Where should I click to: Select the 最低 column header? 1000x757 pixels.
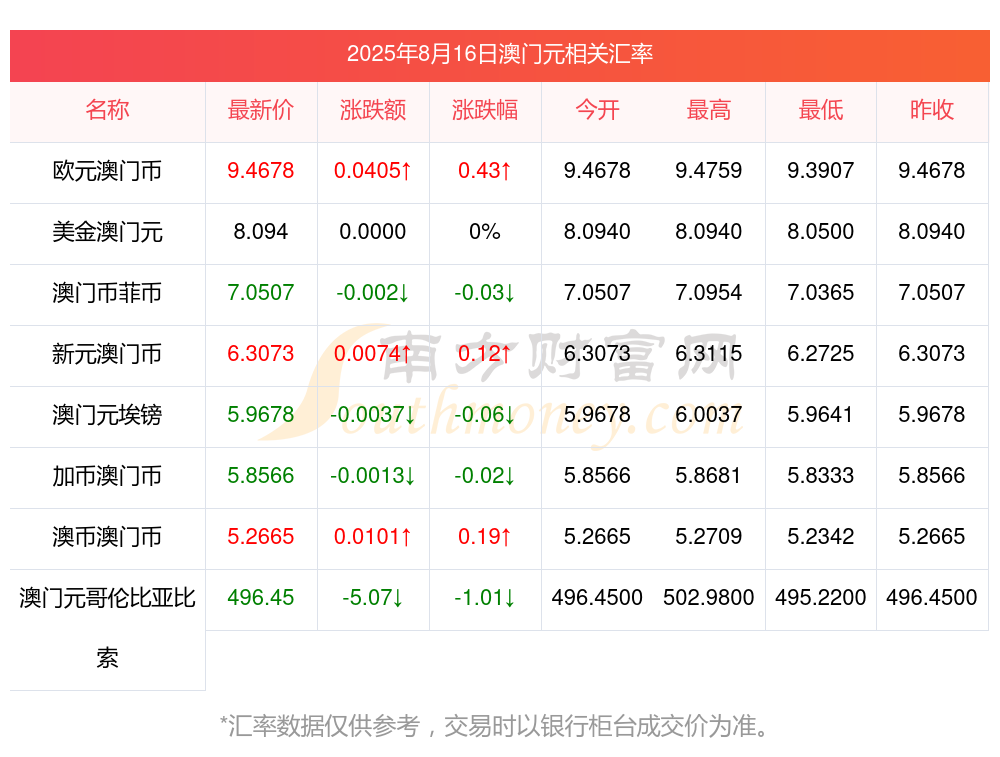pyautogui.click(x=821, y=110)
